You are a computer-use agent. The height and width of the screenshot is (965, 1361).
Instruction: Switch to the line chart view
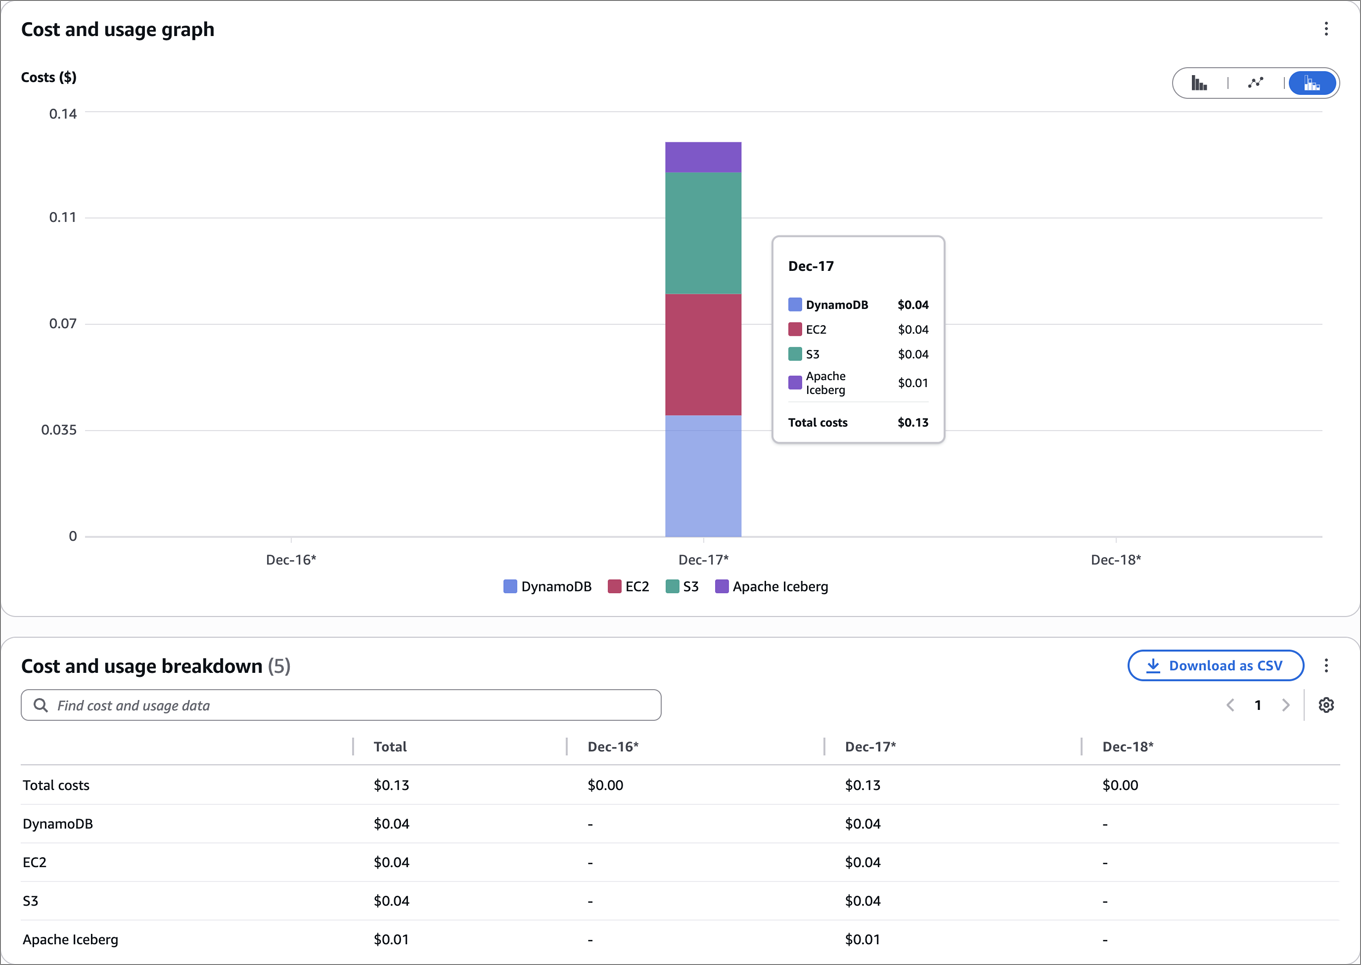1255,83
